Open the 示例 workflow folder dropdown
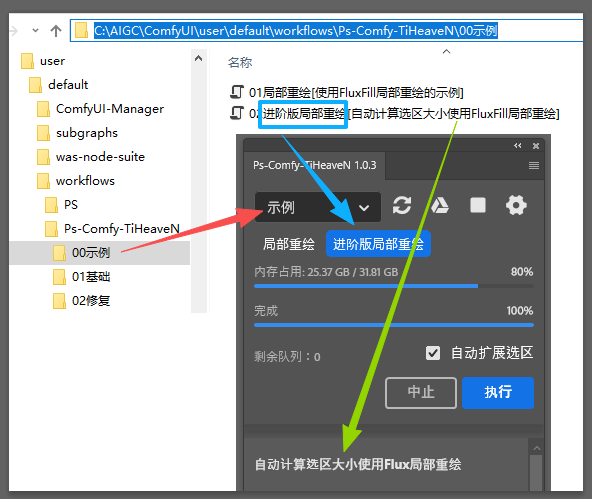The width and height of the screenshot is (592, 499). click(318, 207)
